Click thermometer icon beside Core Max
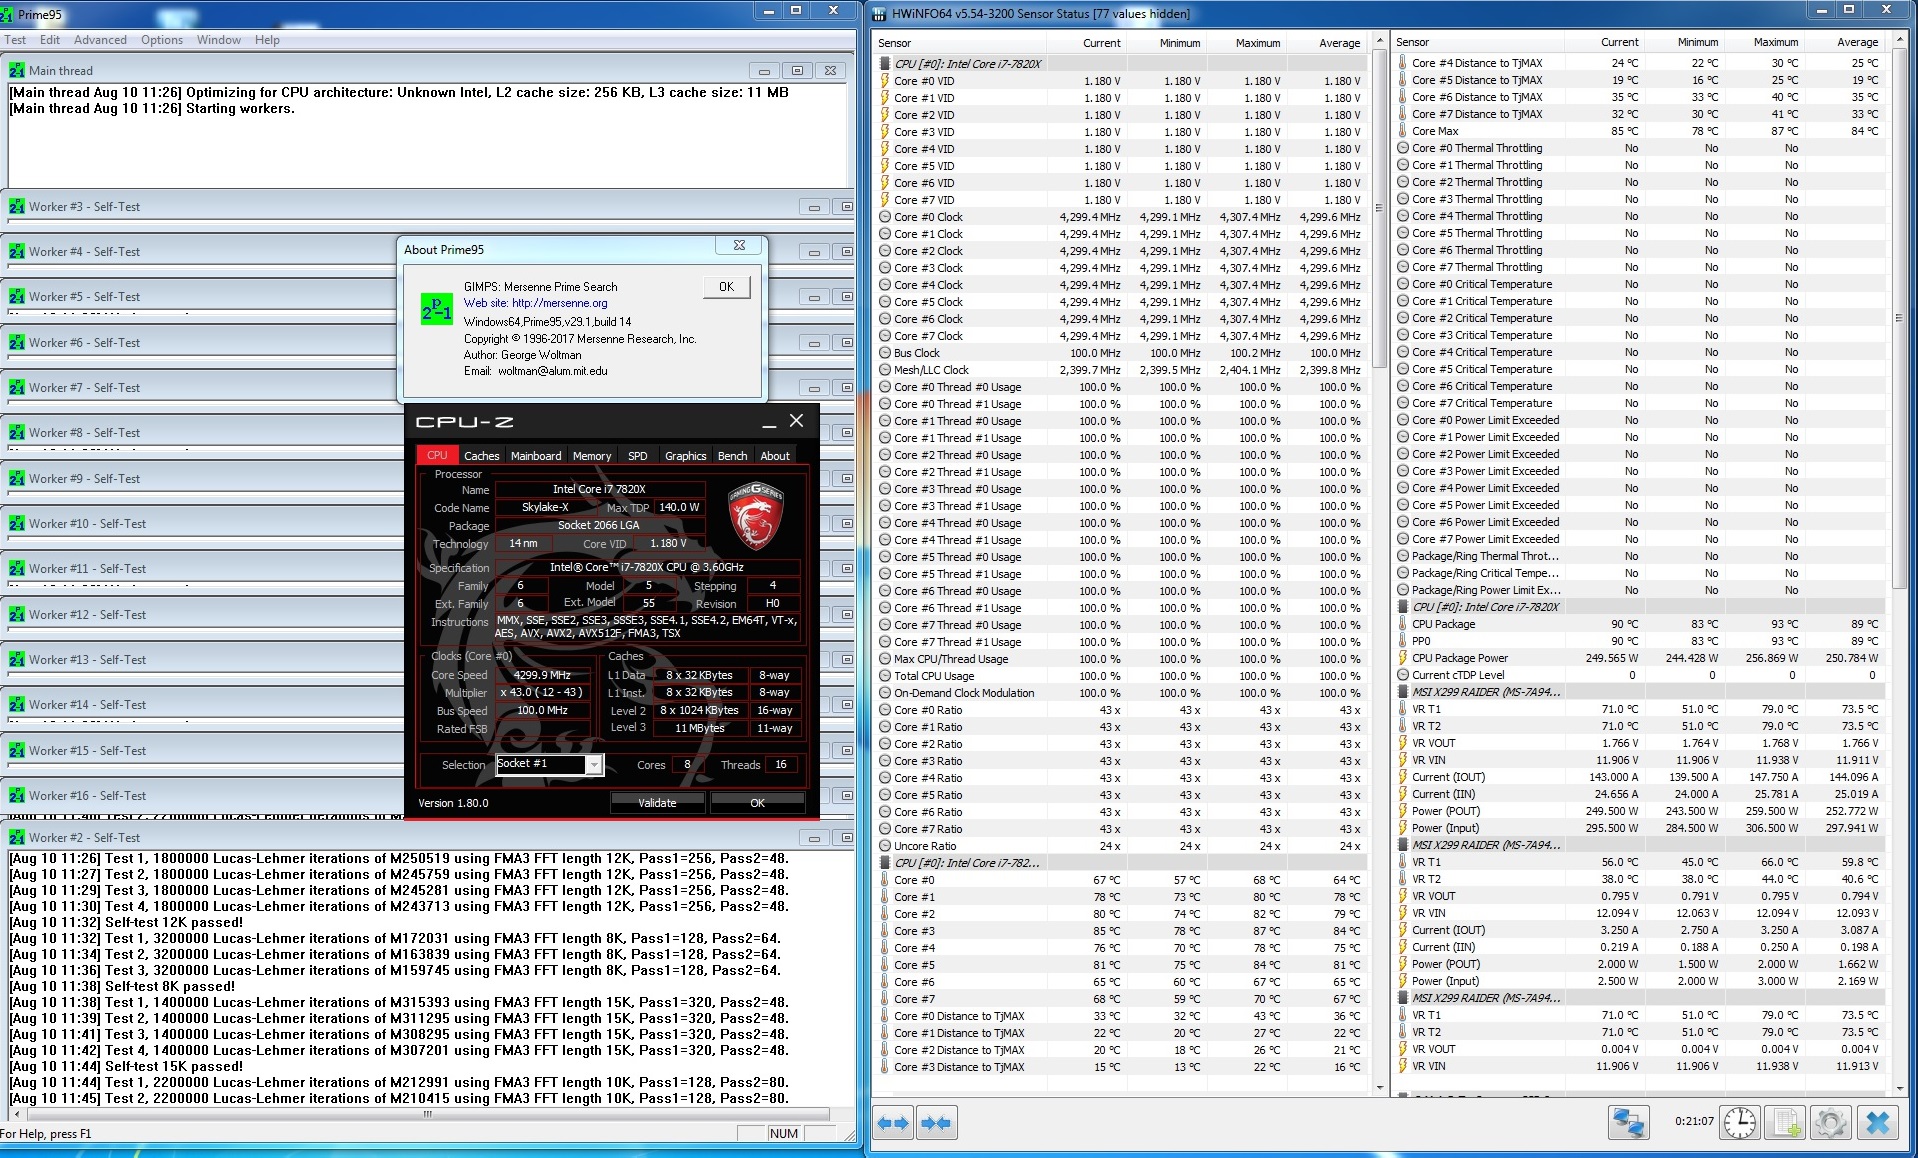The height and width of the screenshot is (1158, 1918). [1402, 131]
